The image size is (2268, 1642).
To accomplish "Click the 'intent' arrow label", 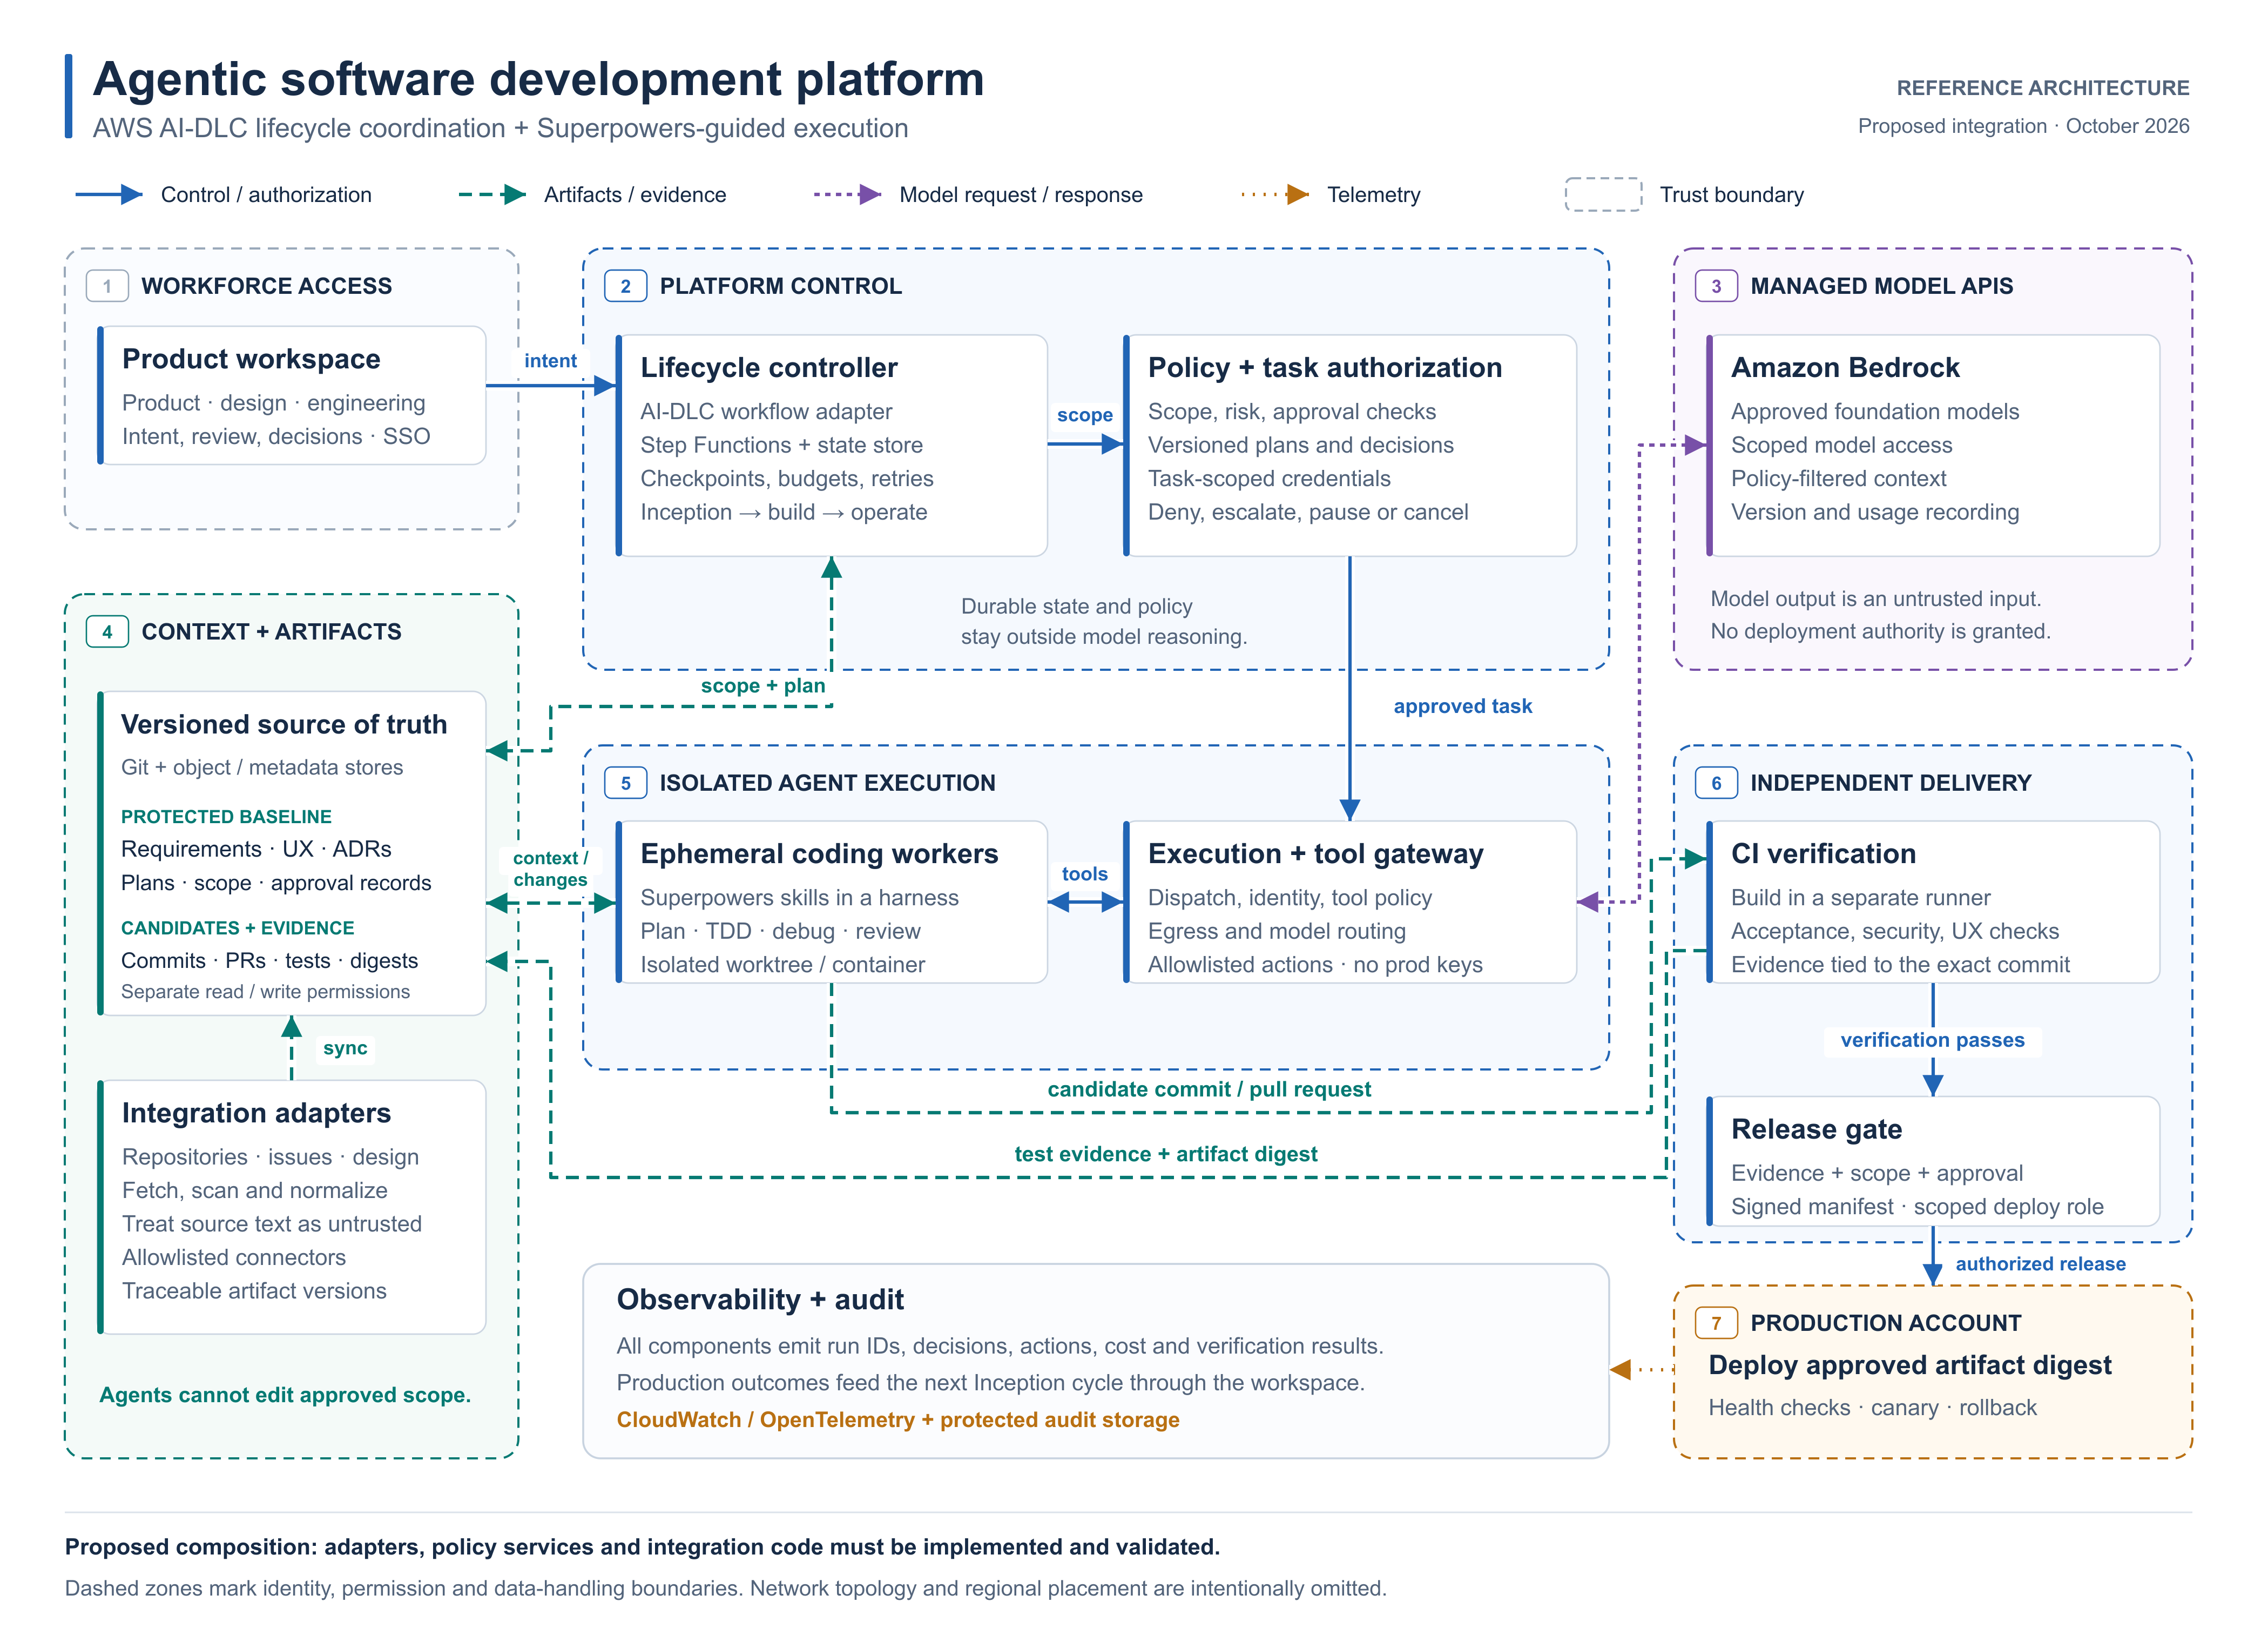I will click(x=550, y=361).
